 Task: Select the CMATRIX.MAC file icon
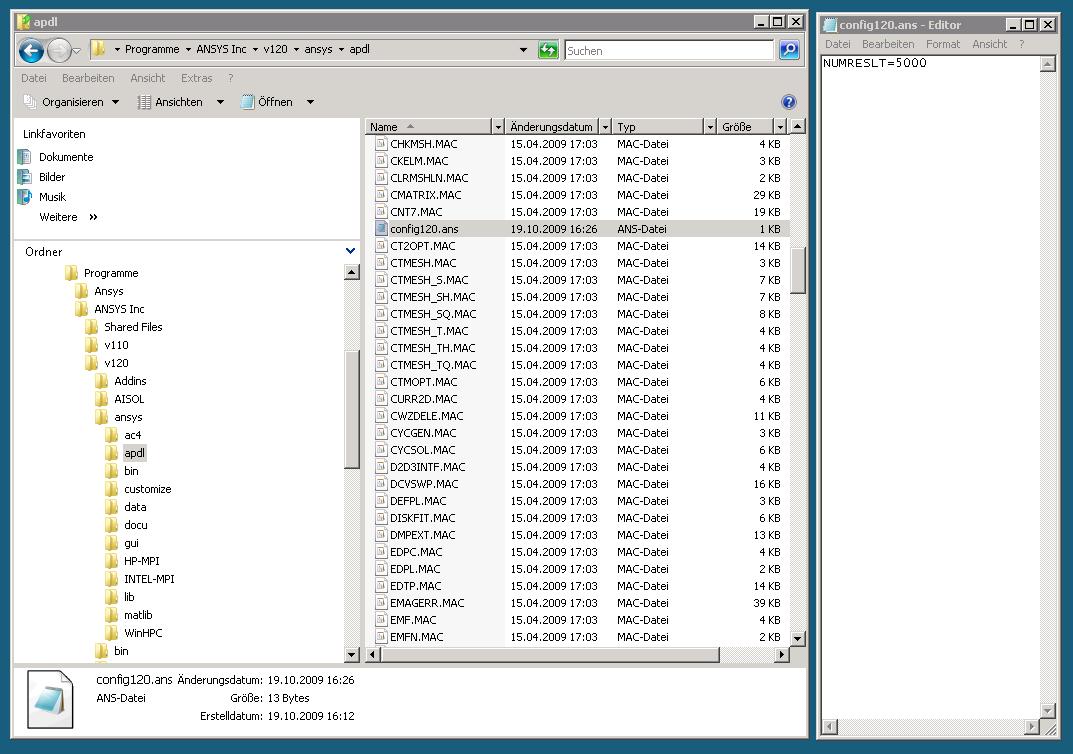tap(381, 195)
